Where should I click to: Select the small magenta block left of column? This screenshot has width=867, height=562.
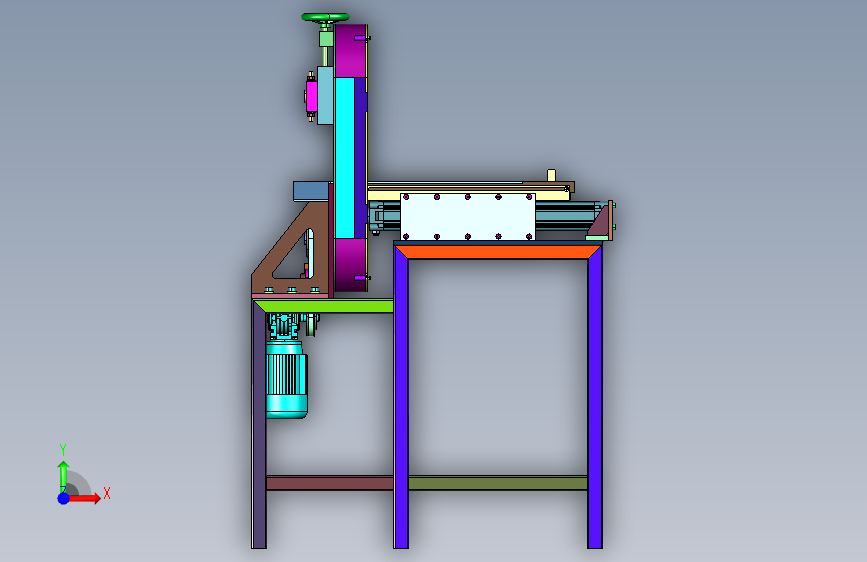[x=311, y=96]
